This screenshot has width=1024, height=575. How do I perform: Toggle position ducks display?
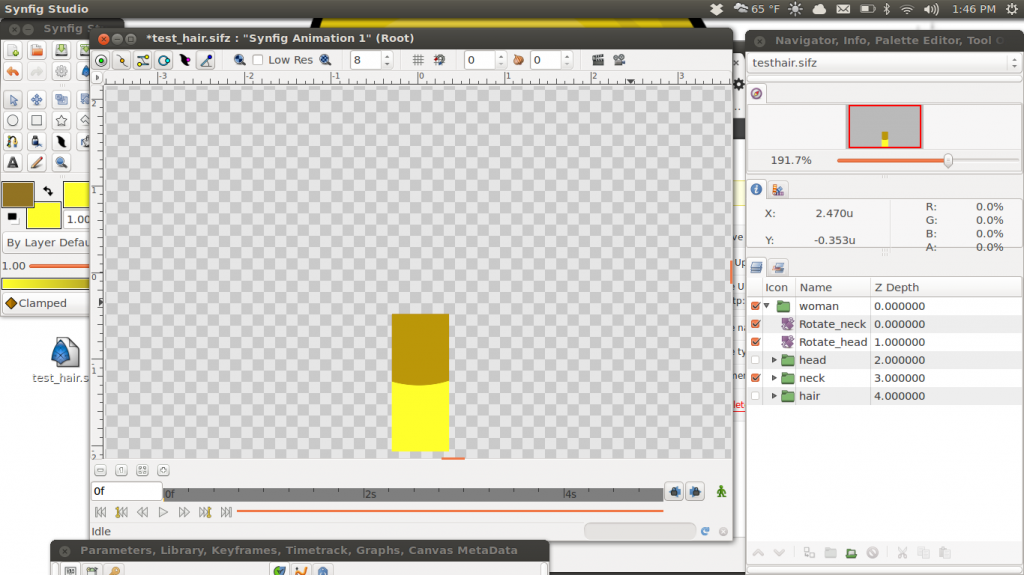tap(101, 61)
